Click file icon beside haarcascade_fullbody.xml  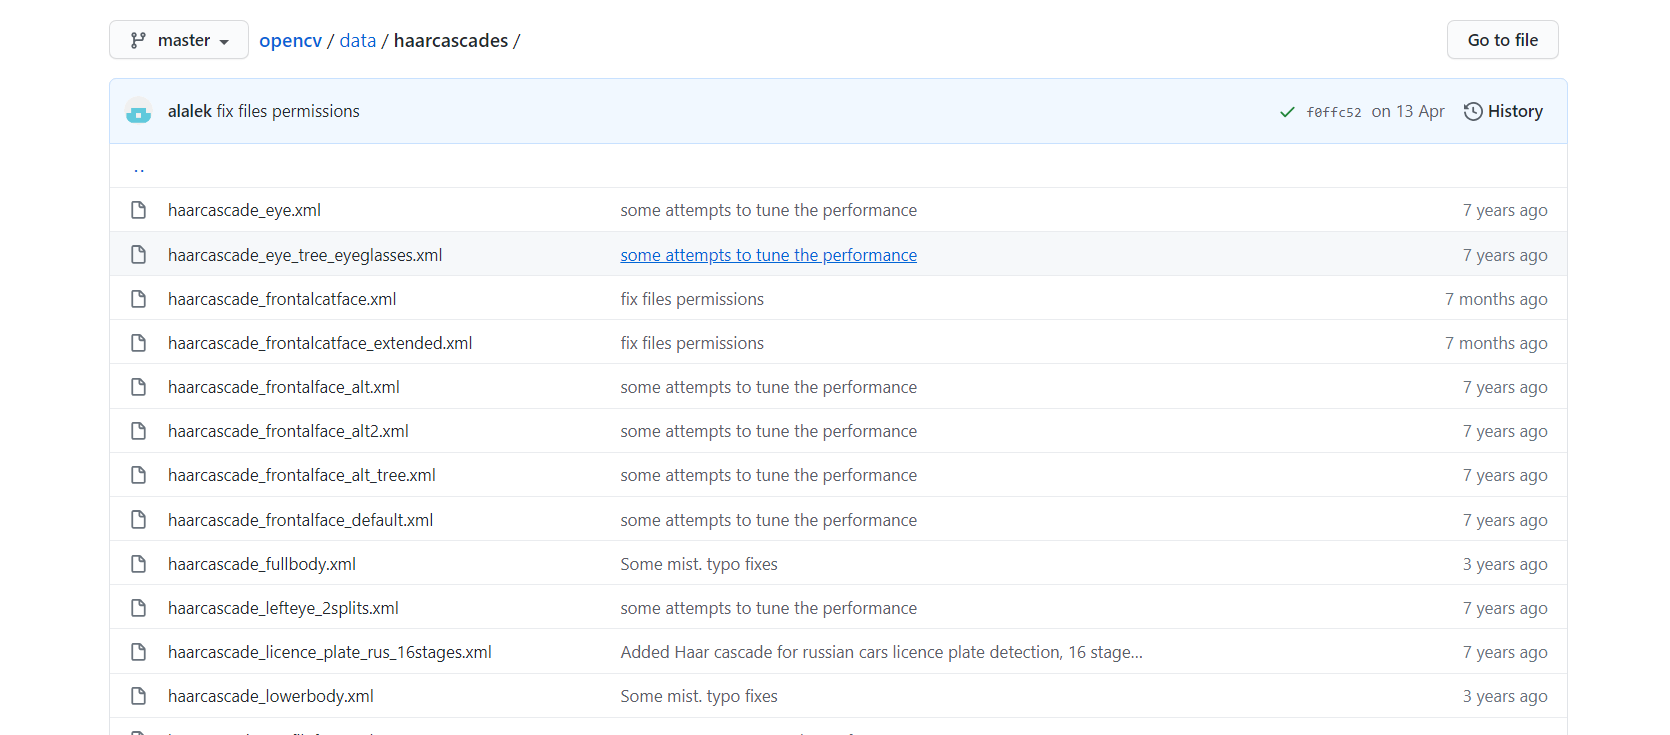pyautogui.click(x=139, y=564)
